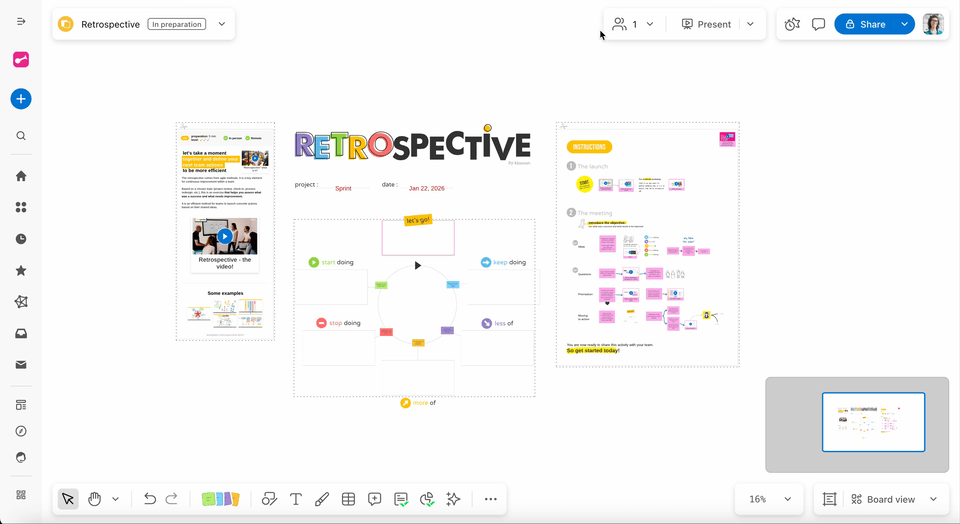
Task: Open the QR grid icon in sidebar
Action: point(21,495)
